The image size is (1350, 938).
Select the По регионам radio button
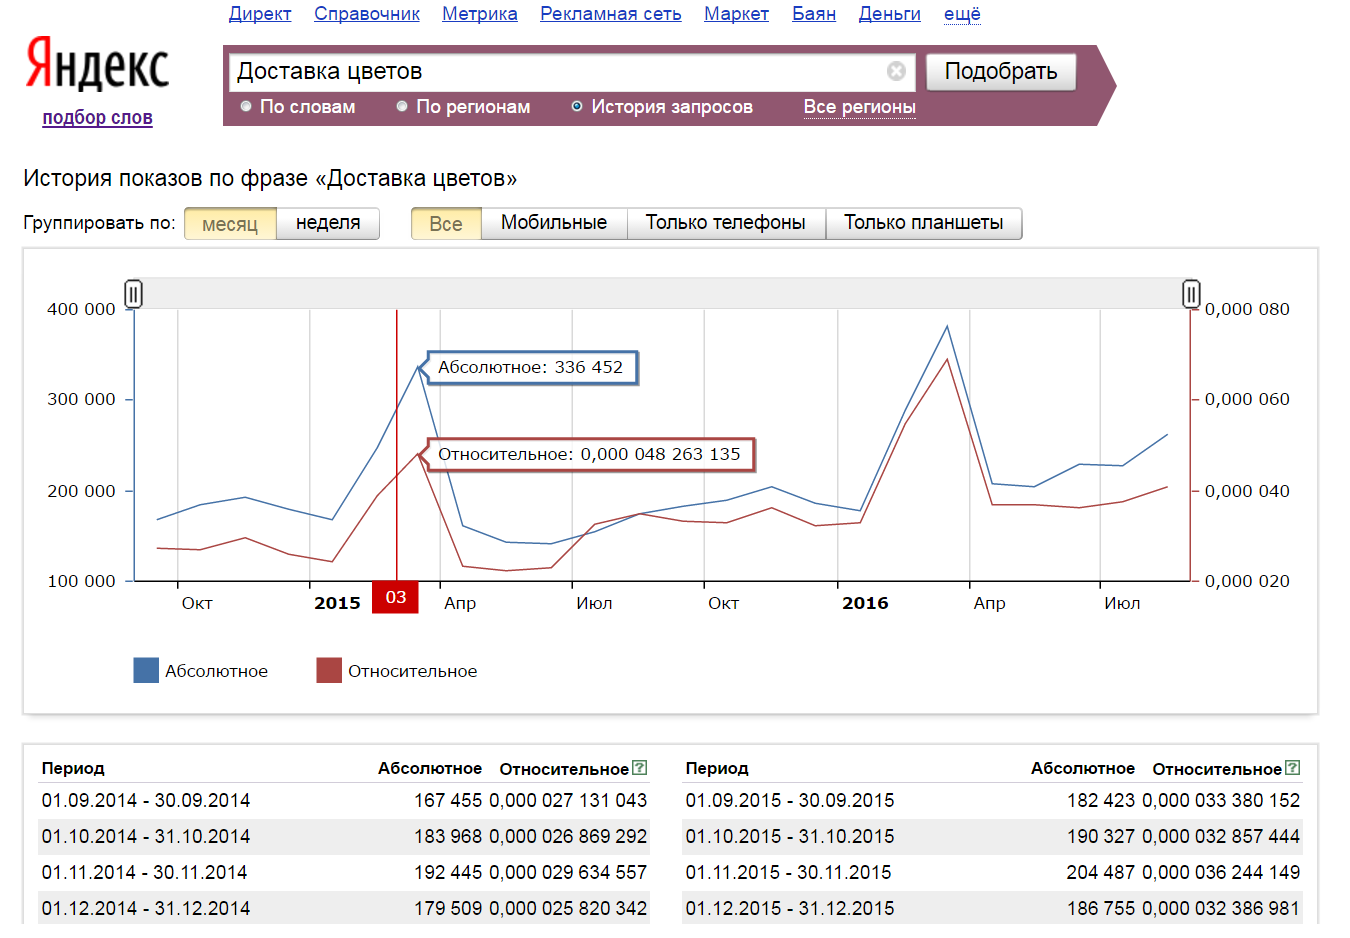click(402, 107)
